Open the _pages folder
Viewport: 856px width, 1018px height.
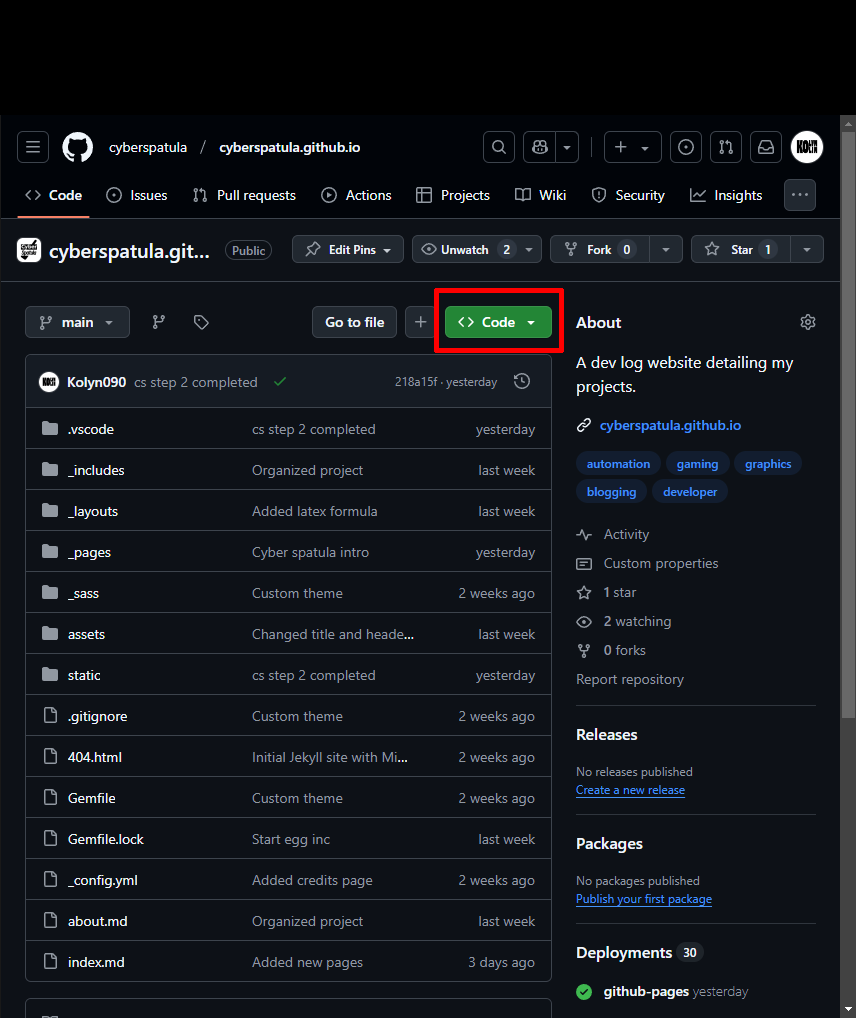pyautogui.click(x=90, y=552)
